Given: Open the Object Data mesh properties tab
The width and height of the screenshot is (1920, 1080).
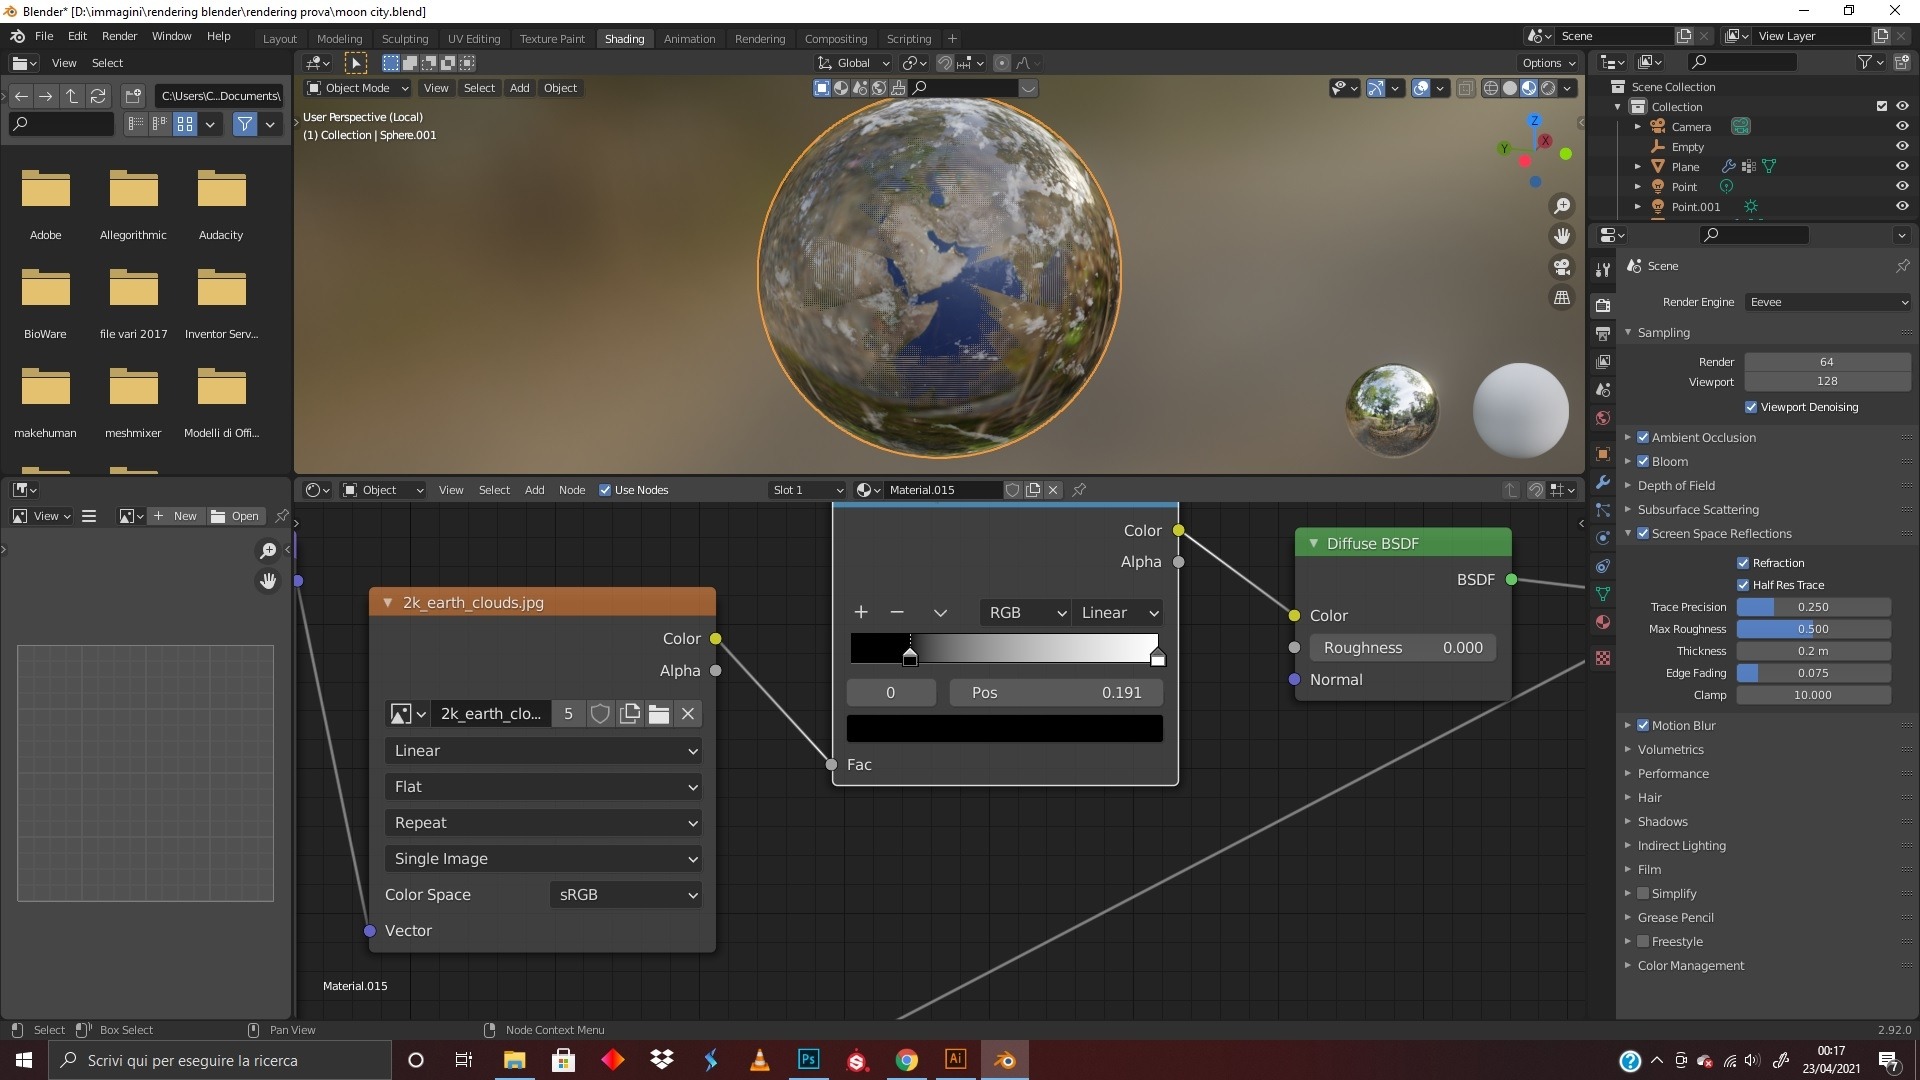Looking at the screenshot, I should click(x=1603, y=594).
